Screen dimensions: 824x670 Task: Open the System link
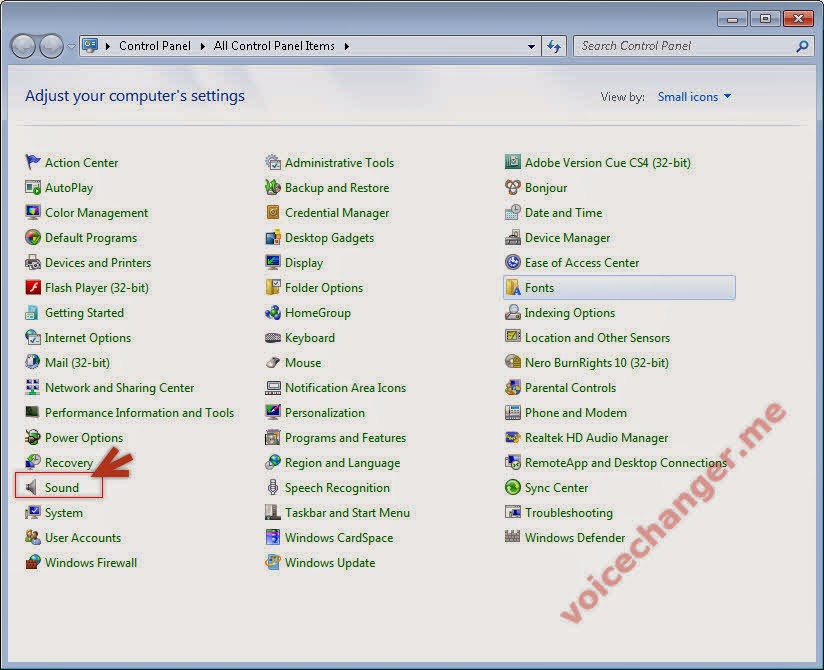pyautogui.click(x=64, y=512)
